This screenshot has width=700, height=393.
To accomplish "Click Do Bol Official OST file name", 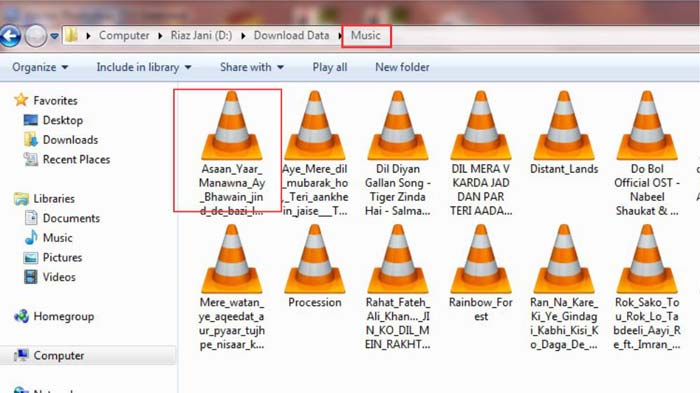I will coord(647,190).
